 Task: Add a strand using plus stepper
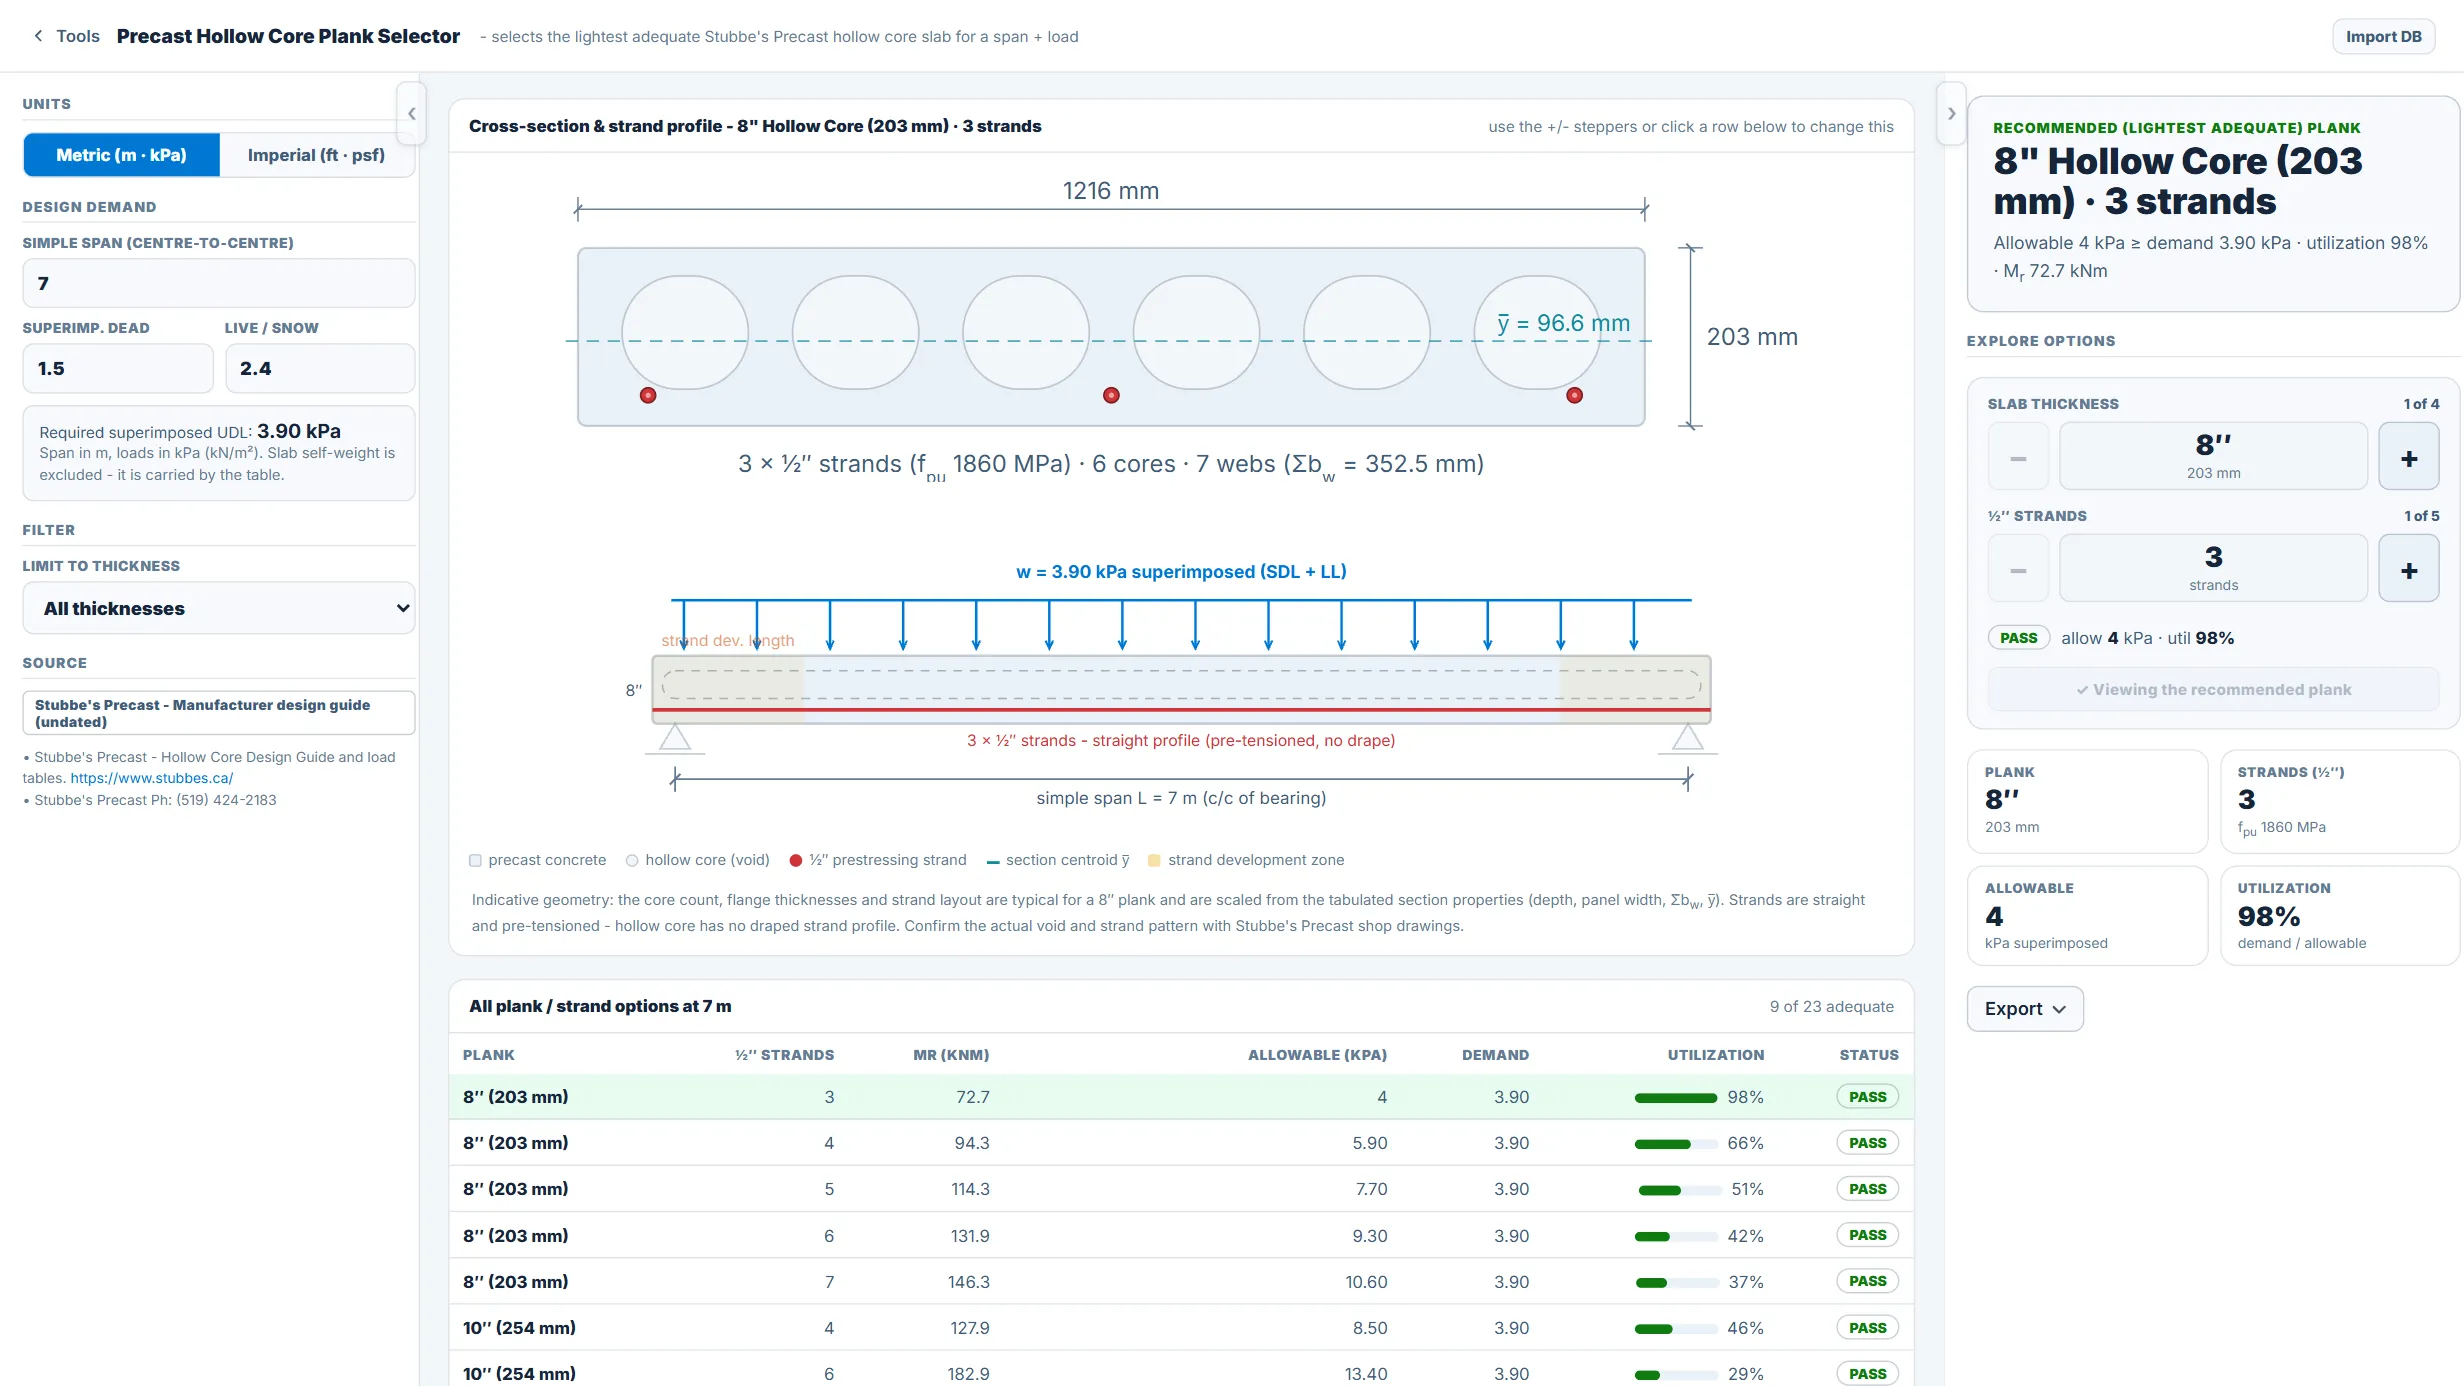pyautogui.click(x=2409, y=570)
